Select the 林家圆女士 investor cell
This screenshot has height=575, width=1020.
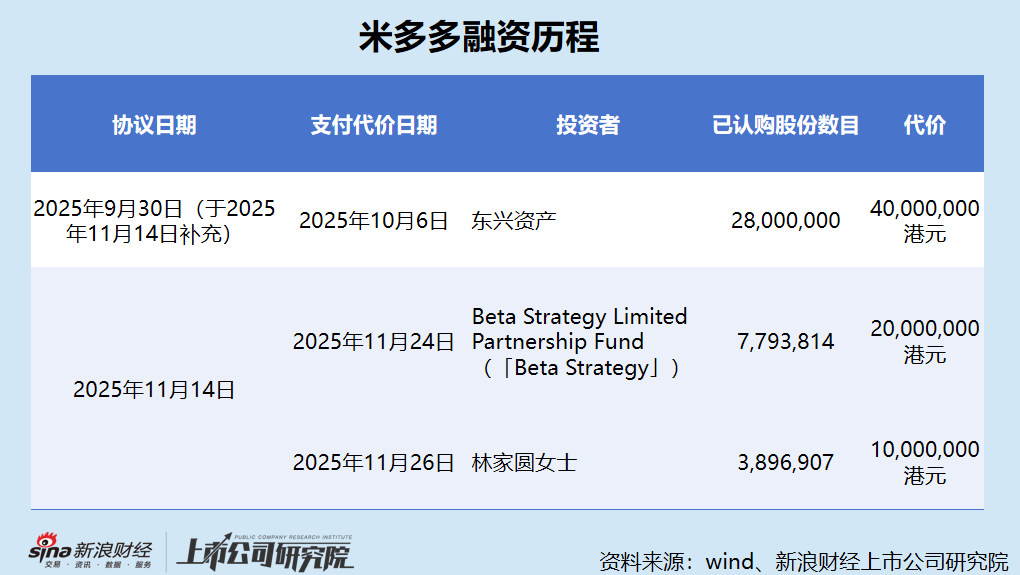tap(524, 463)
